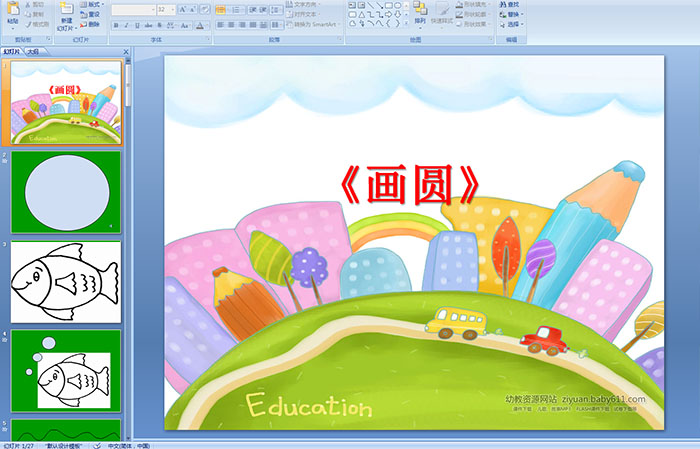
Task: Click the spell check icon in status bar
Action: tap(97, 446)
